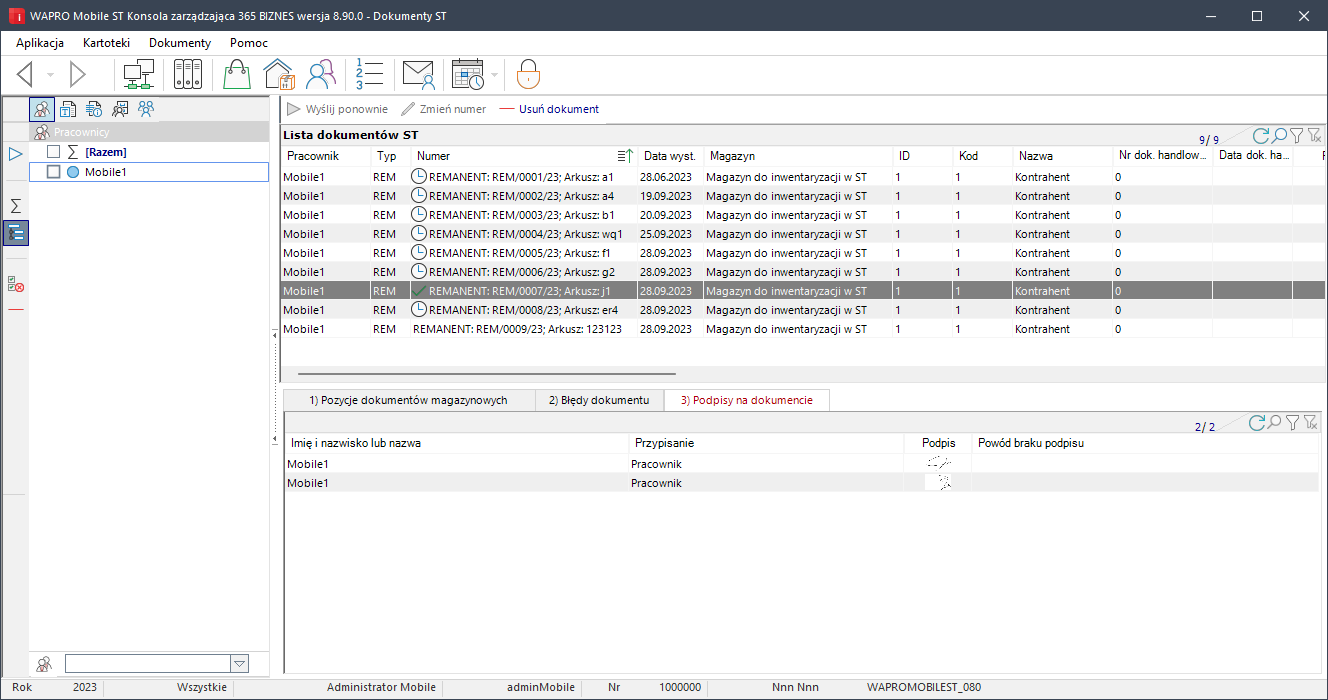Open the green shopping bag icon

(236, 75)
